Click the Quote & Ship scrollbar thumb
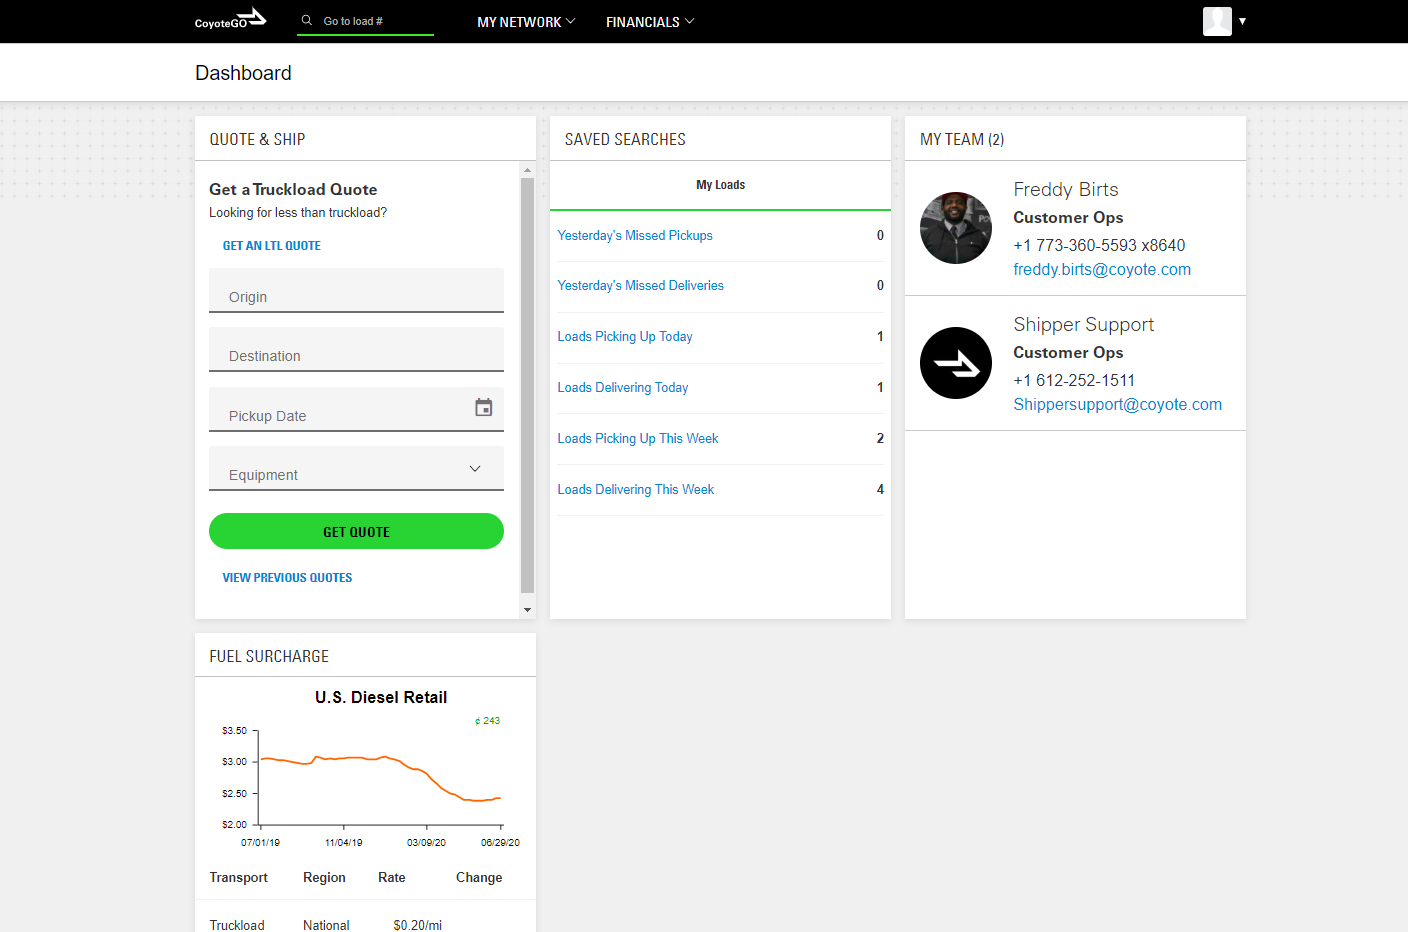1408x932 pixels. (x=527, y=386)
